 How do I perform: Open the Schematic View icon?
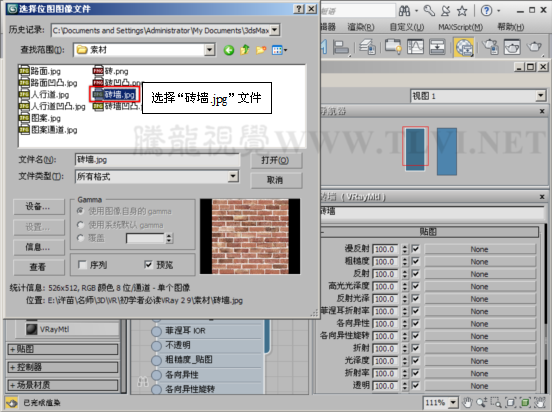pyautogui.click(x=437, y=47)
